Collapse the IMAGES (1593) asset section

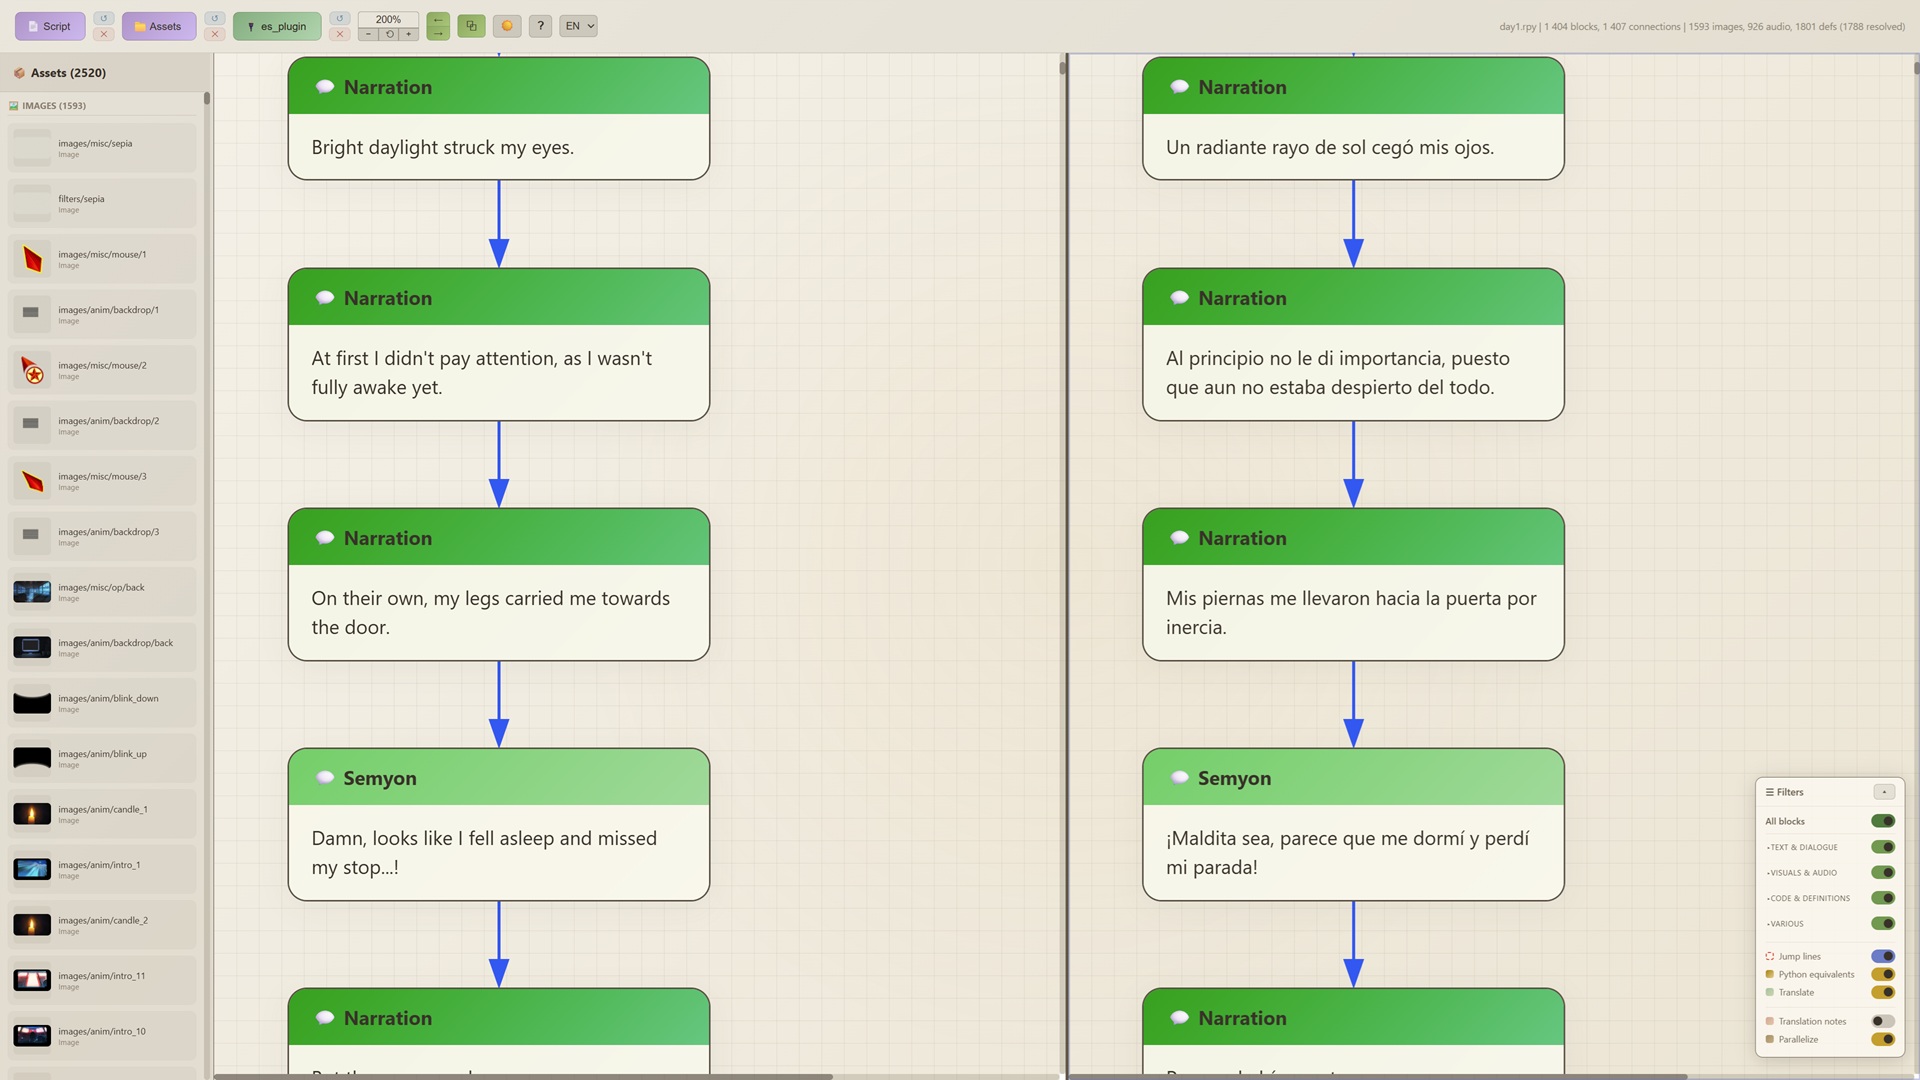coord(54,105)
